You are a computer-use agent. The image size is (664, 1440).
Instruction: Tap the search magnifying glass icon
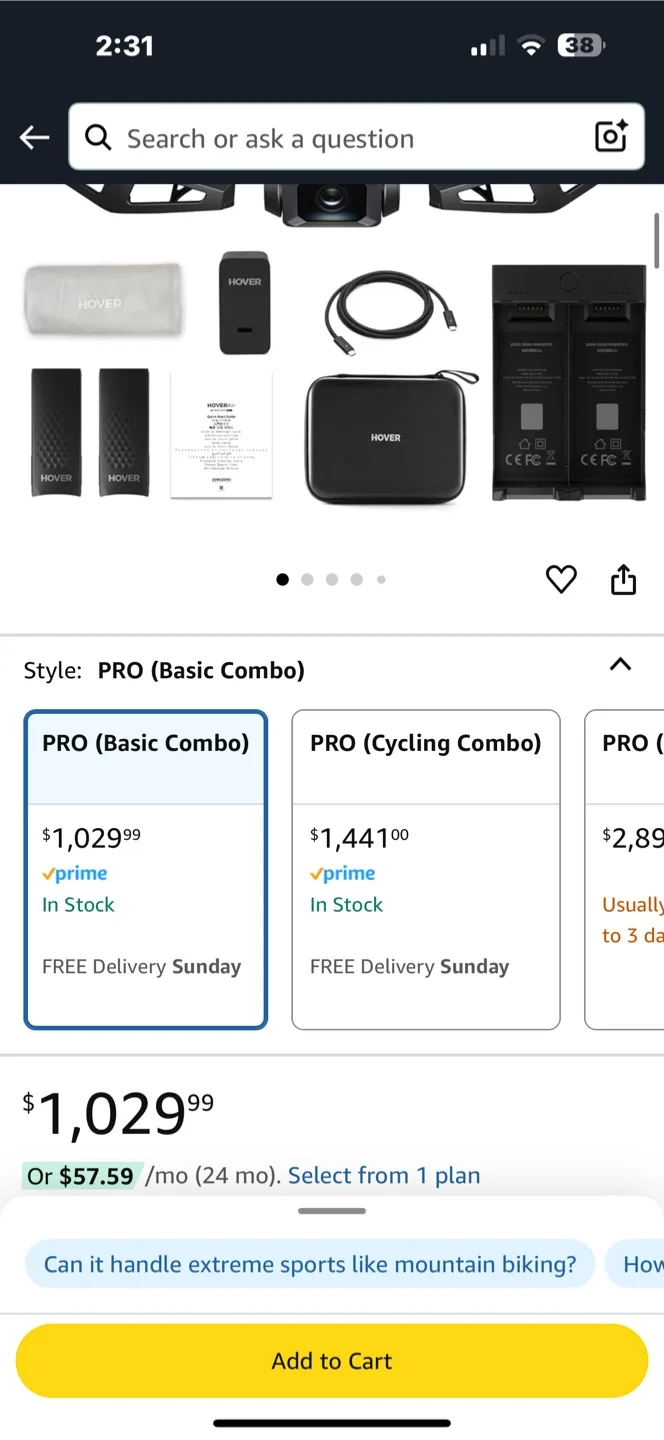coord(98,138)
